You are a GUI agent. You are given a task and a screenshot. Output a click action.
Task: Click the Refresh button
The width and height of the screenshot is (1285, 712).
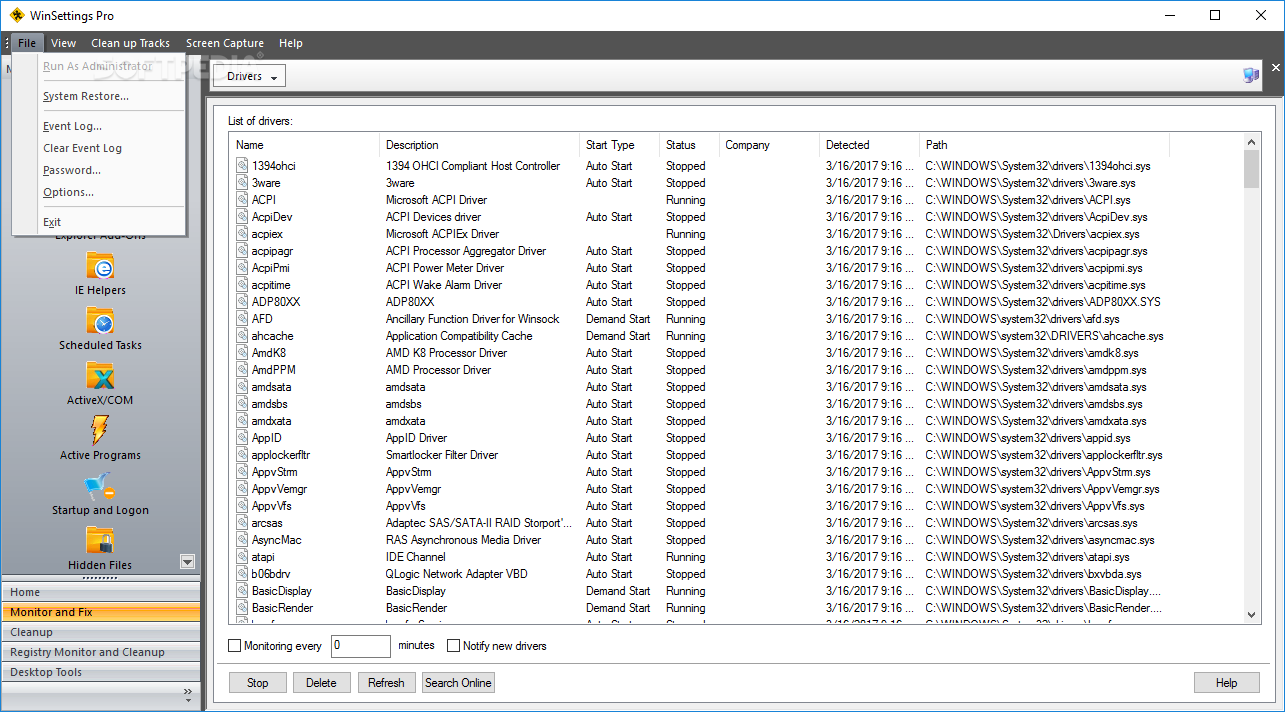tap(386, 683)
